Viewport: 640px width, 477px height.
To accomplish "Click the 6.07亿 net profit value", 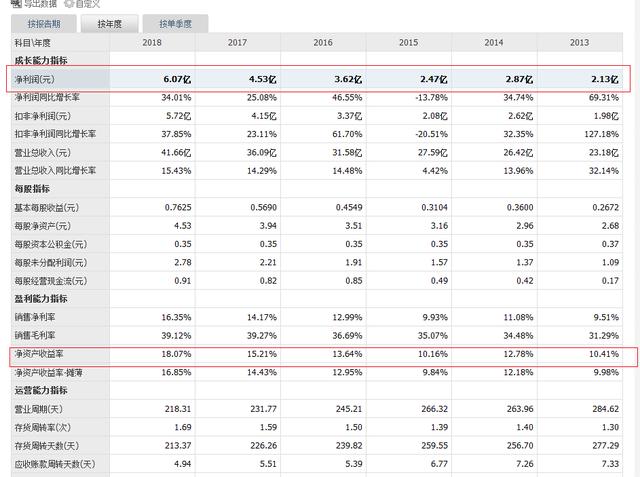I will point(177,79).
